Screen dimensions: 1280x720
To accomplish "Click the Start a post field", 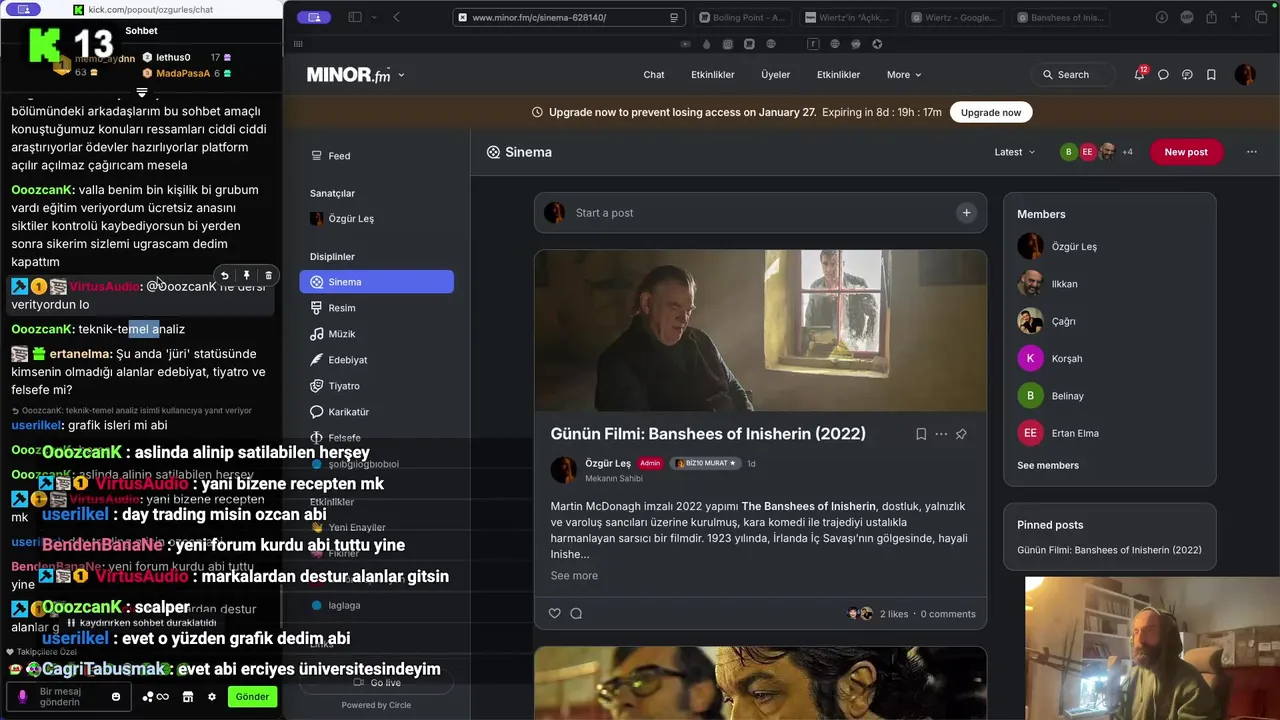I will (760, 213).
